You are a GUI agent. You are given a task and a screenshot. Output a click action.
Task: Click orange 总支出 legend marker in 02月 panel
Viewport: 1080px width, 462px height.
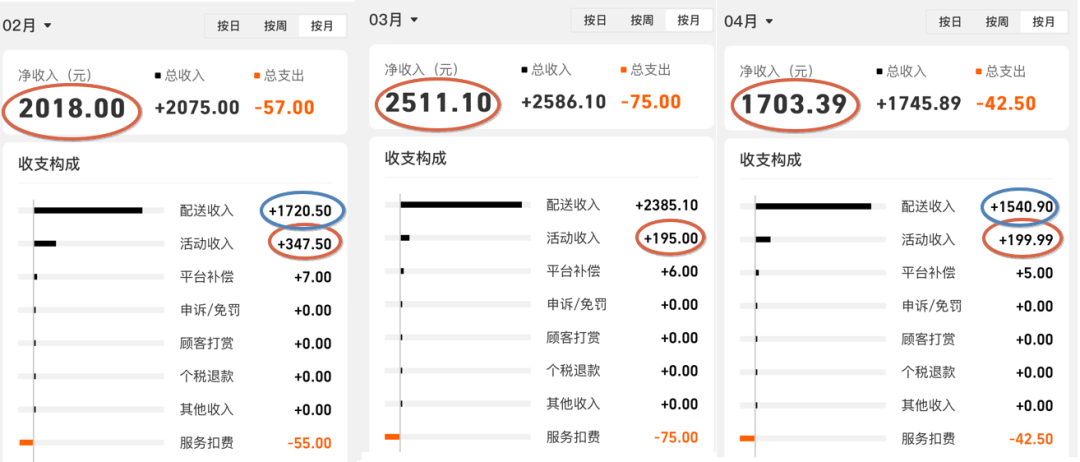click(x=257, y=75)
